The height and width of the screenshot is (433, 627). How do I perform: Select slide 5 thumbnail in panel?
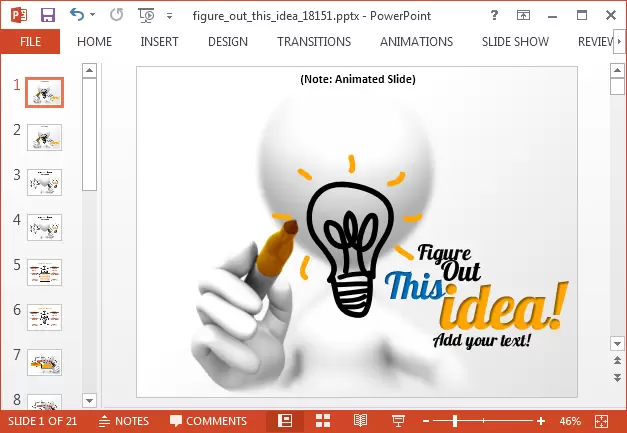[45, 271]
